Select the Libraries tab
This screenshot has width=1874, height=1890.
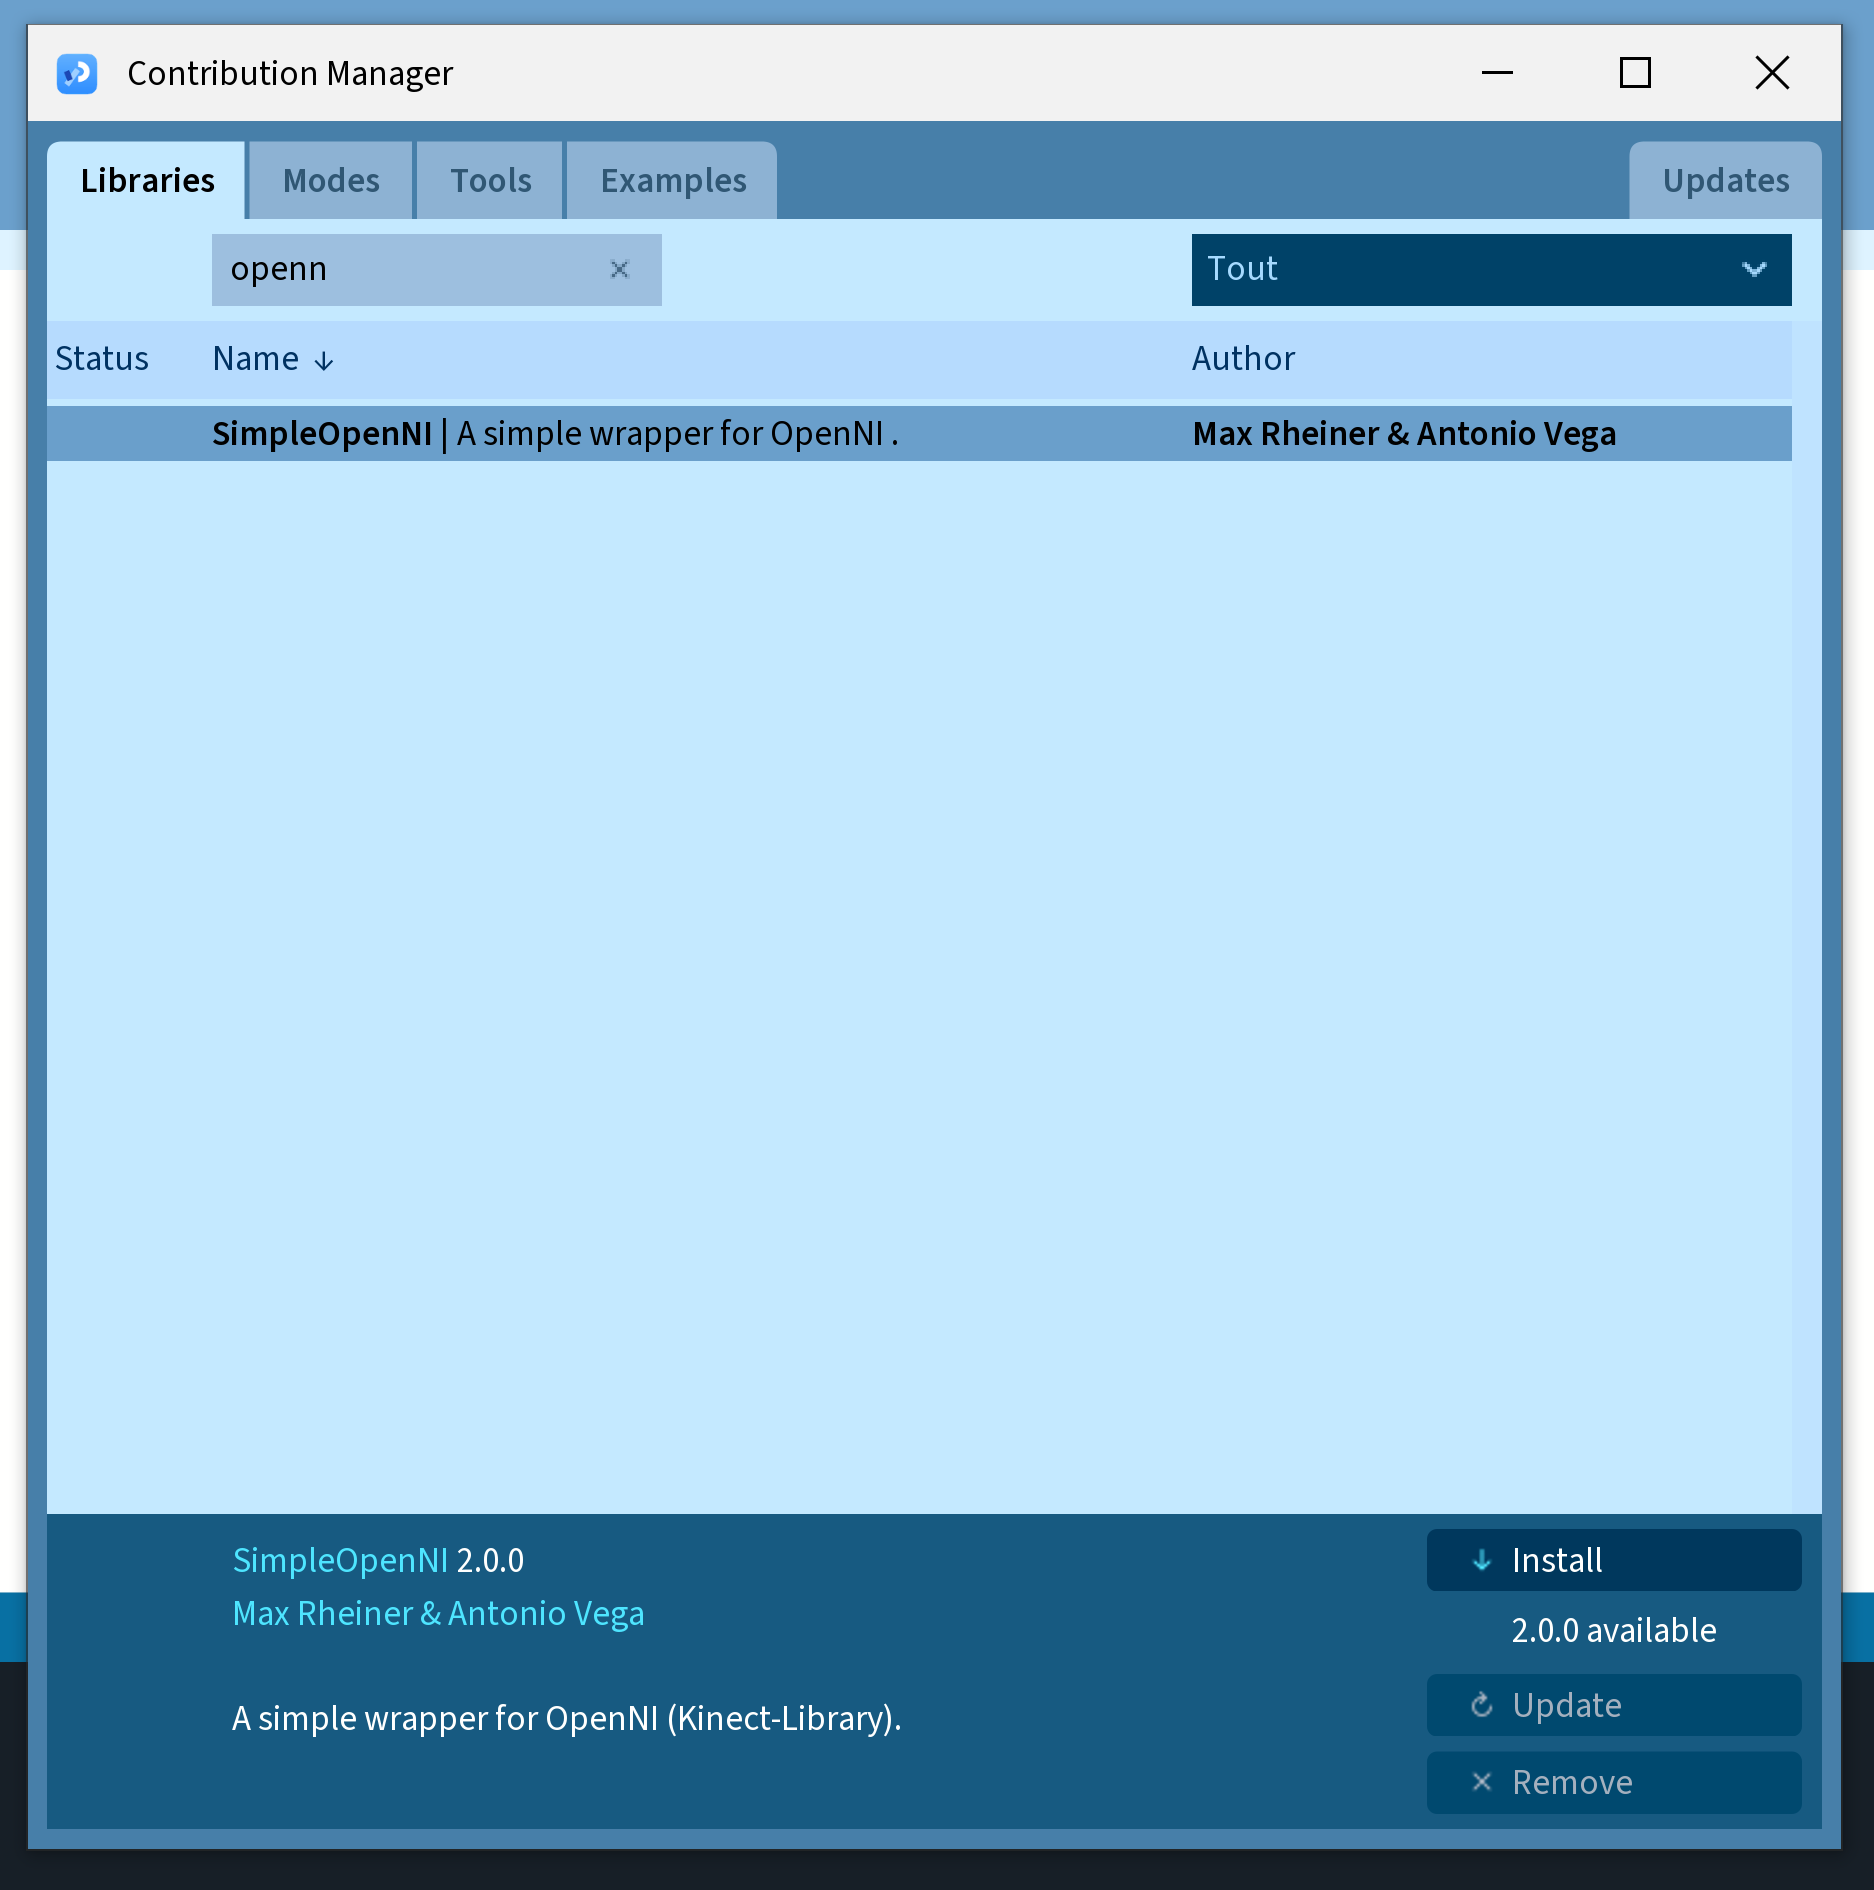point(147,181)
